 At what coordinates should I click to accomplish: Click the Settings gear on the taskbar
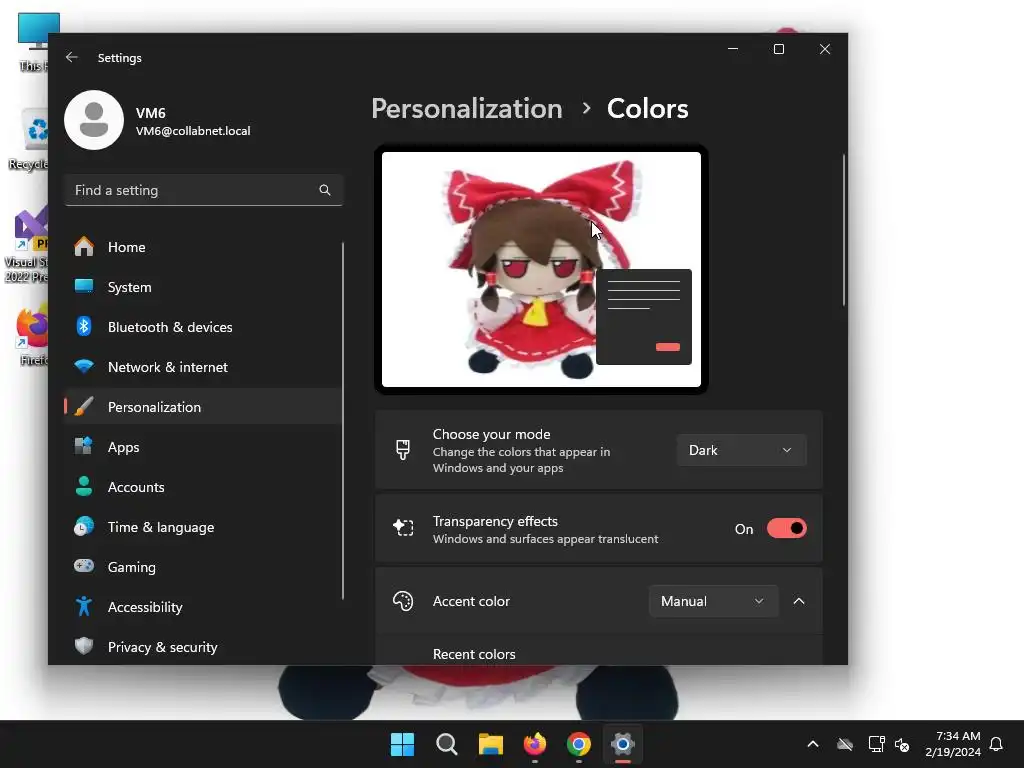coord(623,744)
